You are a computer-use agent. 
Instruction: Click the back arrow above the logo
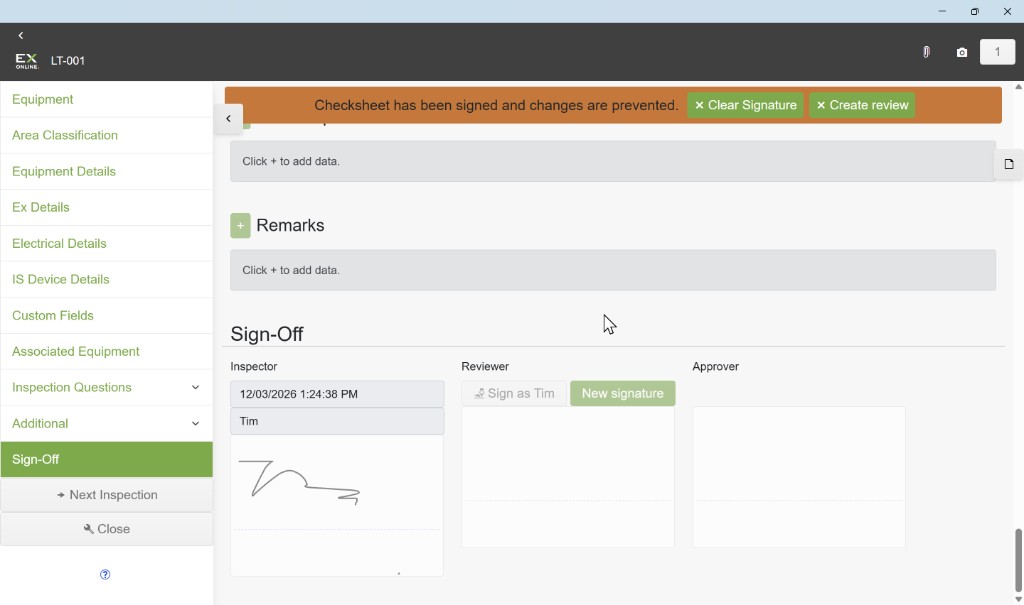(21, 35)
